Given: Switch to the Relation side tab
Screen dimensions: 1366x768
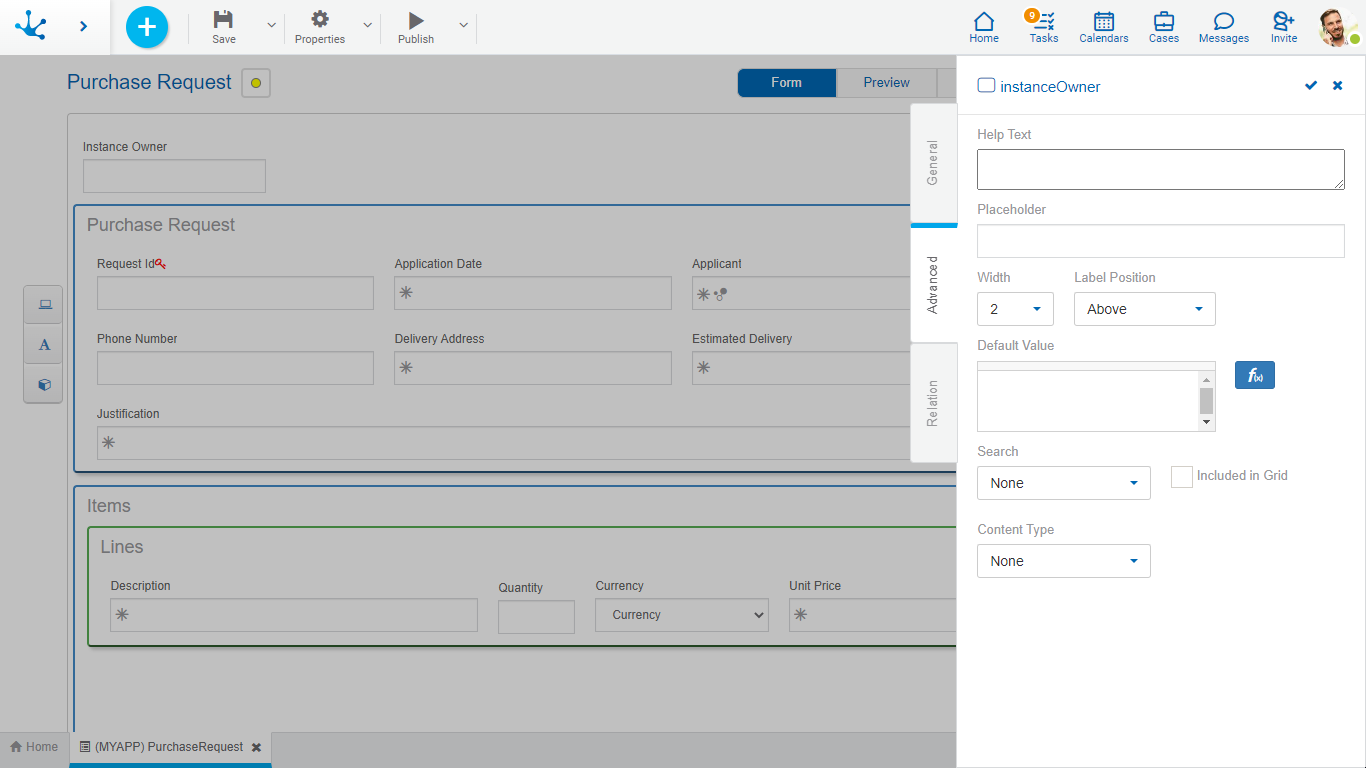Looking at the screenshot, I should (933, 403).
